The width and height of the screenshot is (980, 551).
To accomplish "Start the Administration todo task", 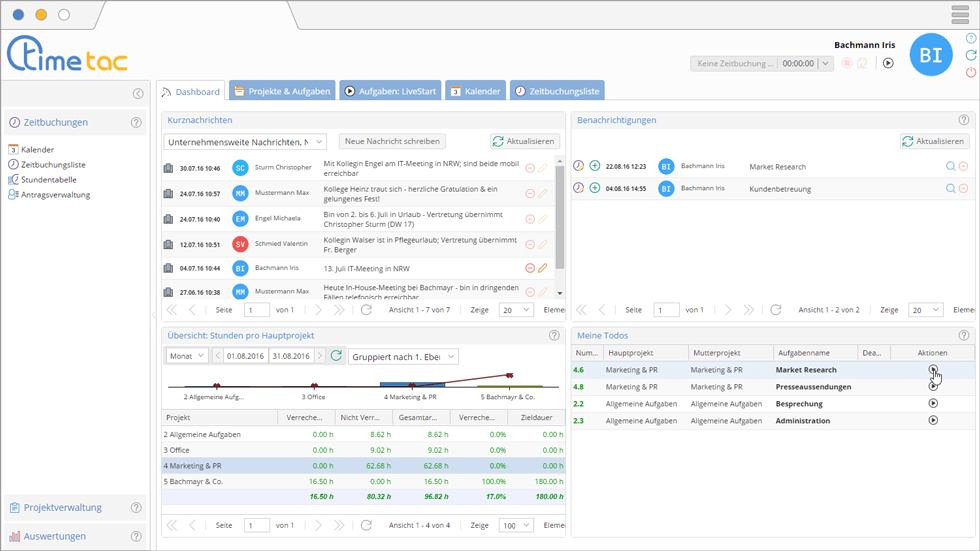I will tap(932, 421).
